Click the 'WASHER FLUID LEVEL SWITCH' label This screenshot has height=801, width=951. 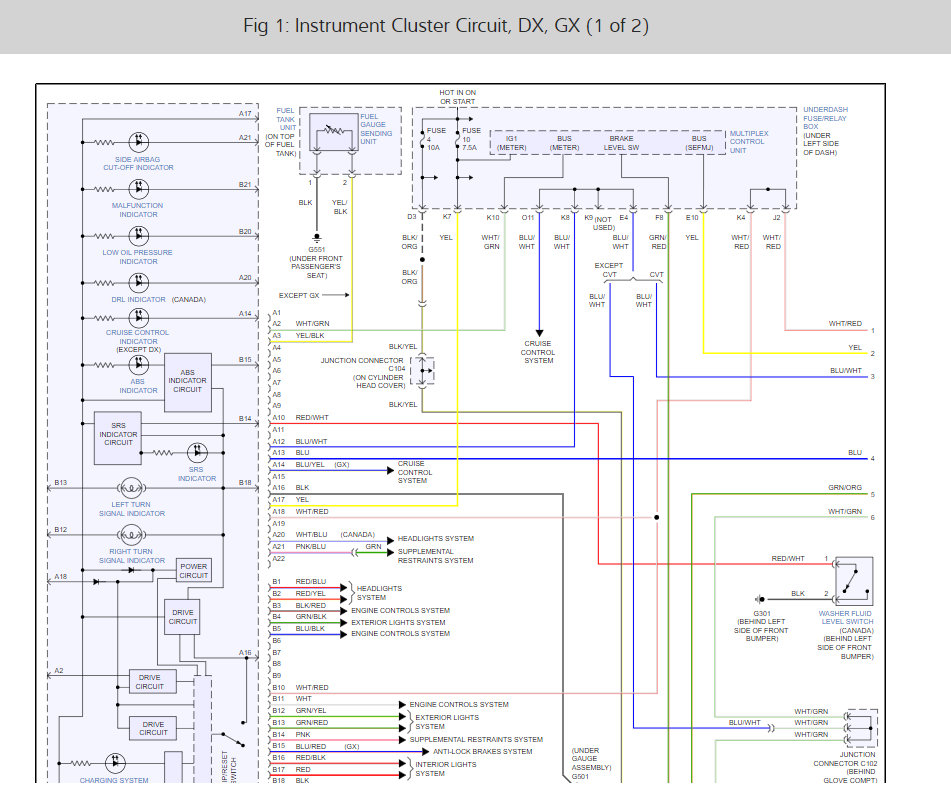[x=845, y=617]
